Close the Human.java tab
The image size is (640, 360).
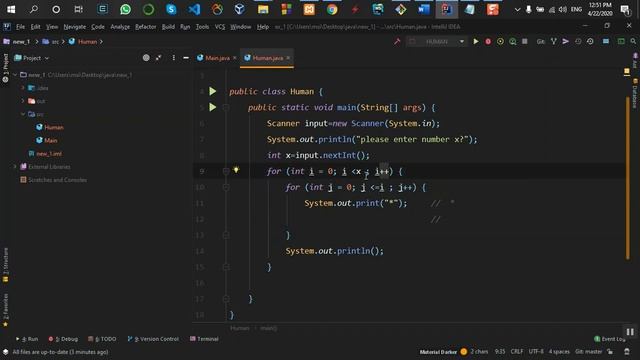click(288, 58)
